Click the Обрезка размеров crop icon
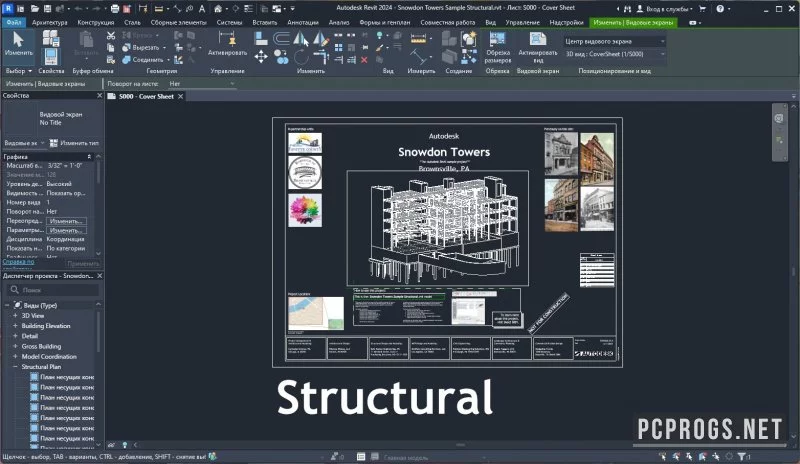 tap(497, 46)
